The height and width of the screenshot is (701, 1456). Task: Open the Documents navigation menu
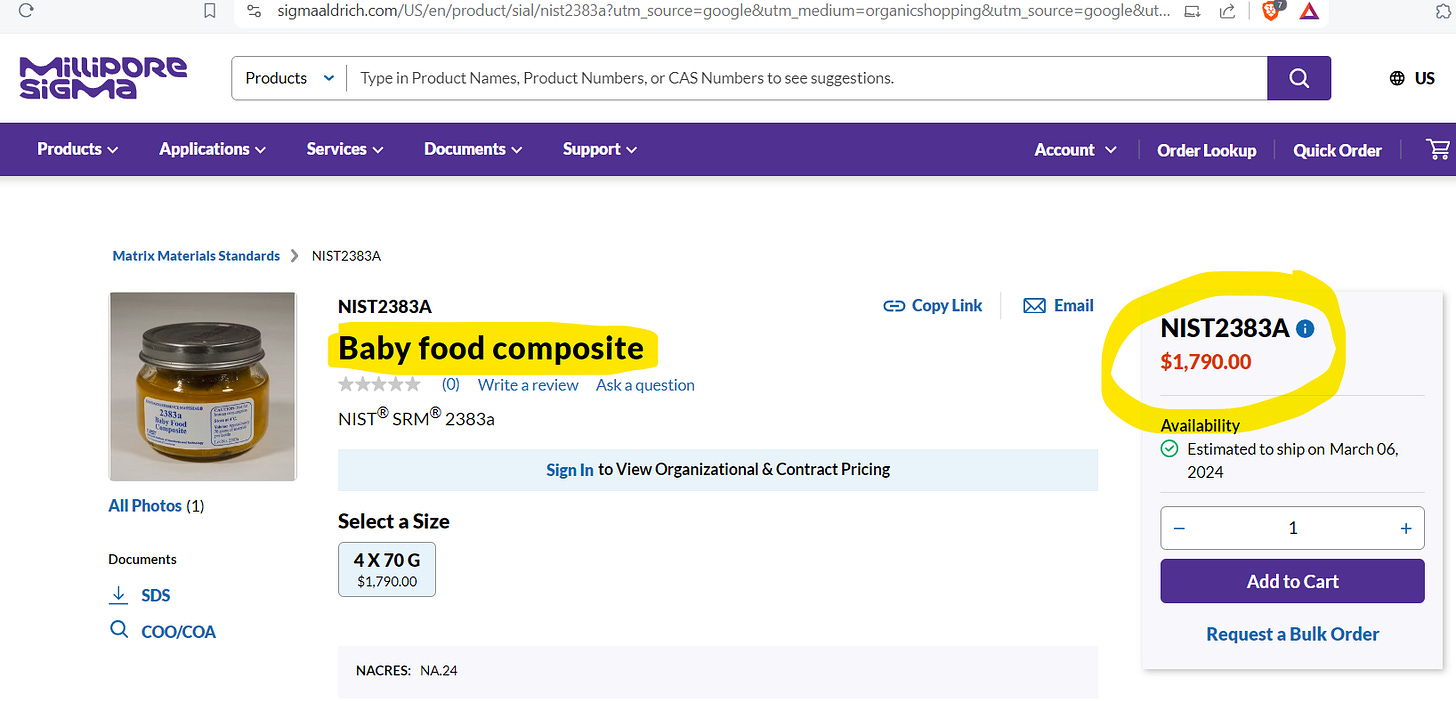click(472, 149)
